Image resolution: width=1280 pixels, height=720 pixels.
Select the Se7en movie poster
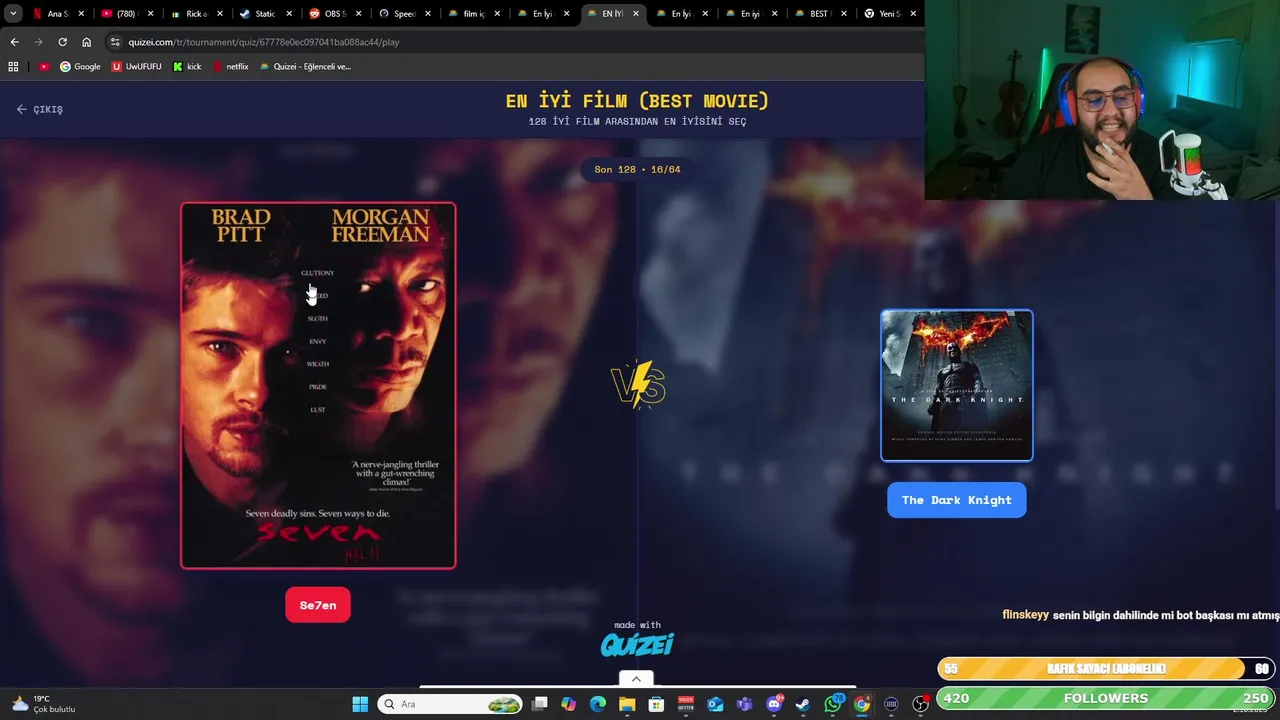click(318, 386)
